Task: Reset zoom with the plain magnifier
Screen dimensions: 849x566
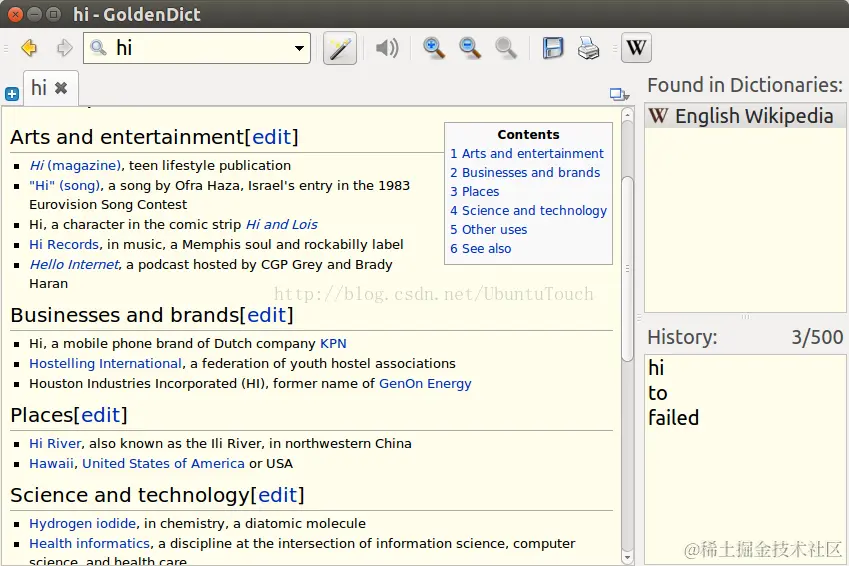Action: [x=505, y=48]
